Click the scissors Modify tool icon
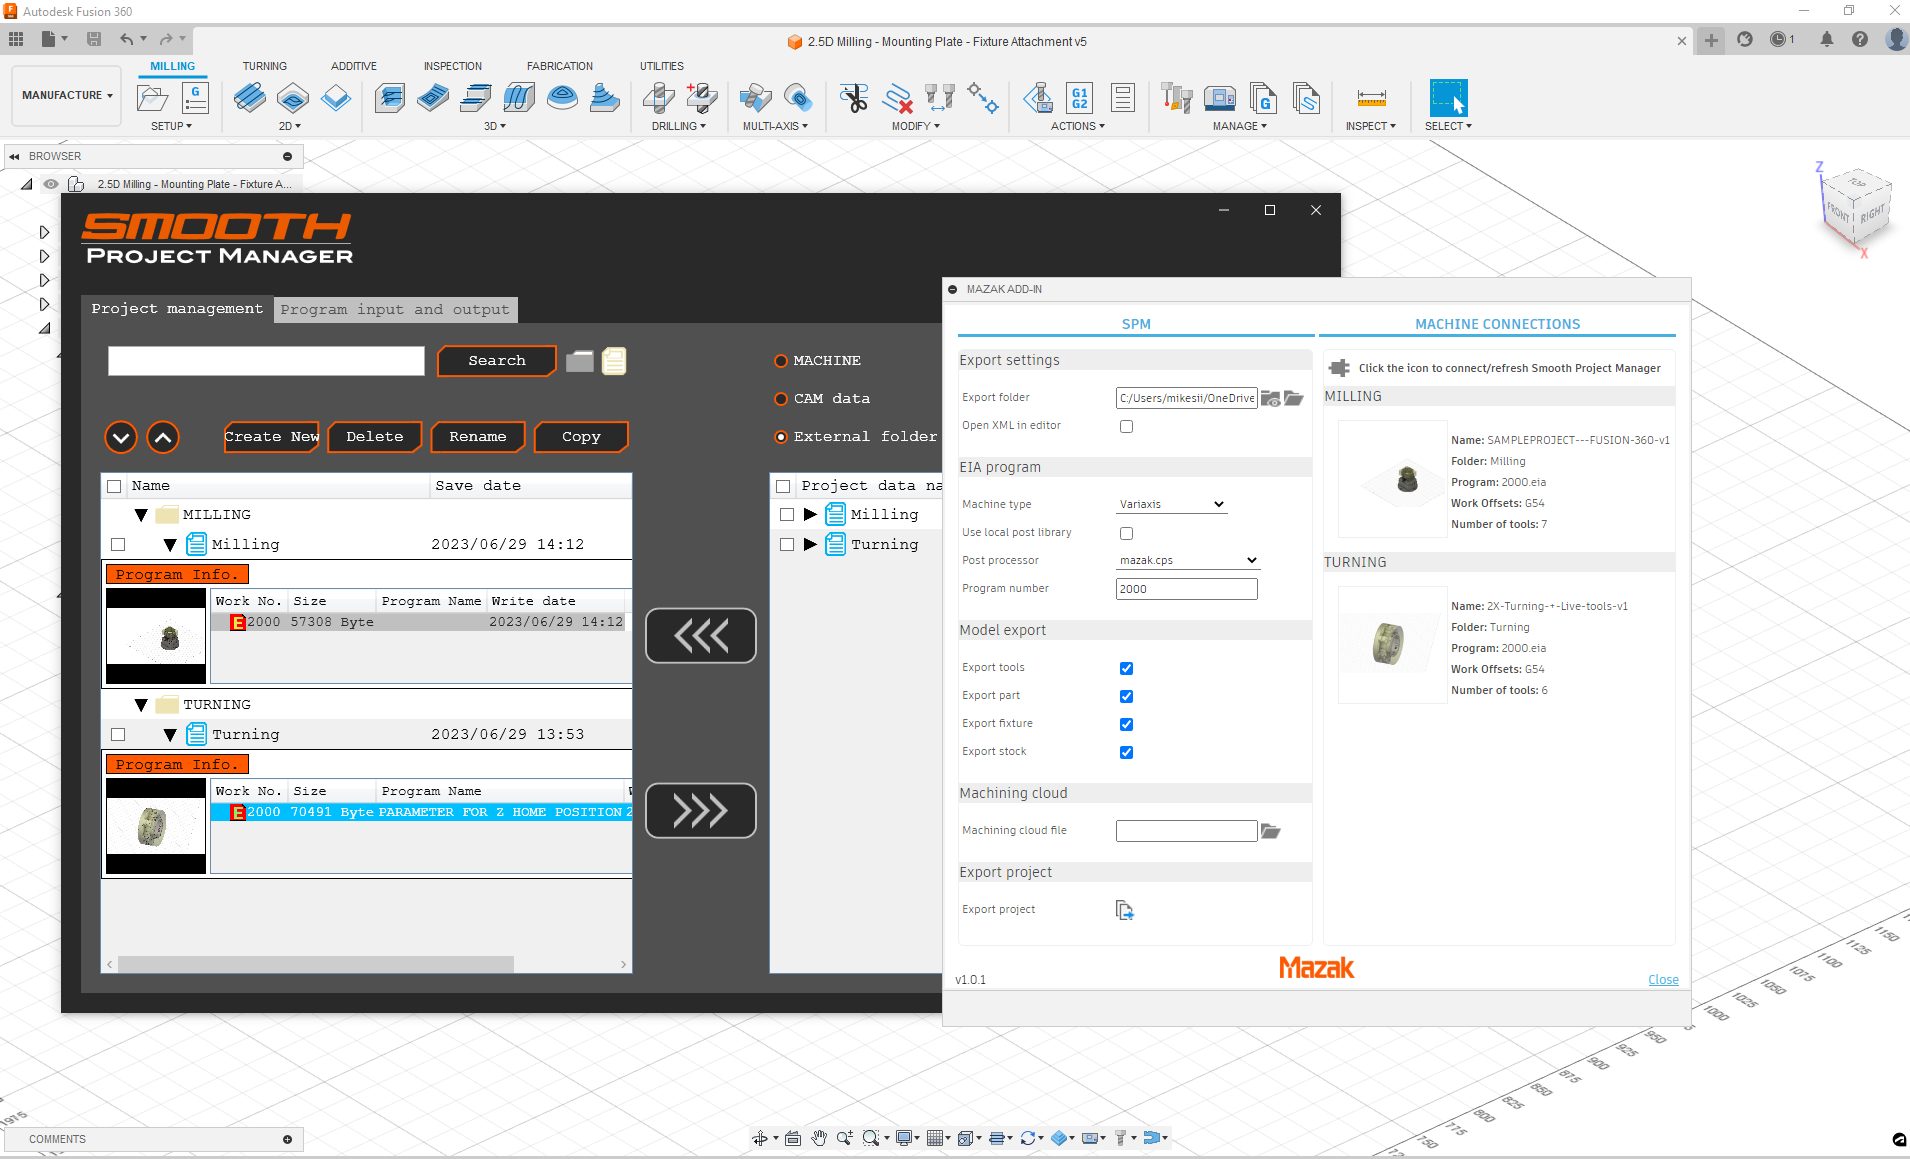The height and width of the screenshot is (1159, 1910). [854, 98]
